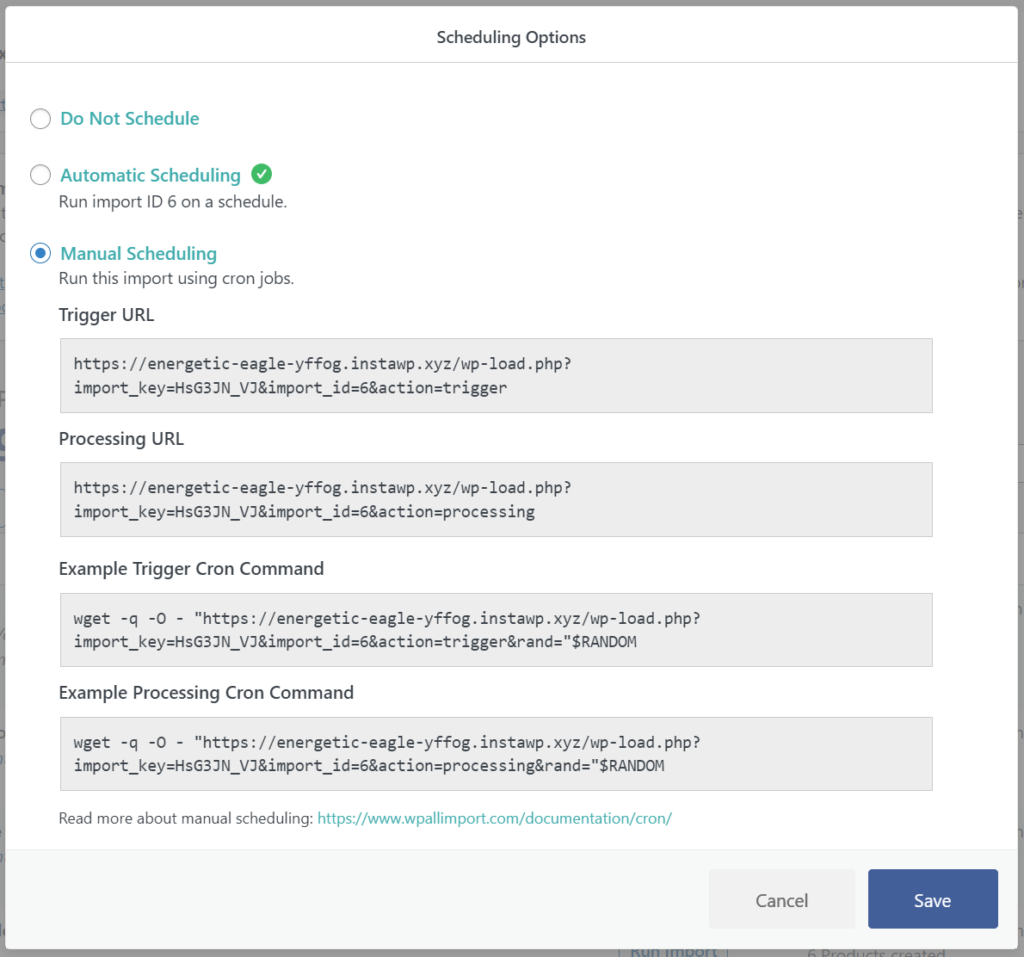The height and width of the screenshot is (957, 1024).
Task: Save the scheduling options
Action: click(x=933, y=900)
